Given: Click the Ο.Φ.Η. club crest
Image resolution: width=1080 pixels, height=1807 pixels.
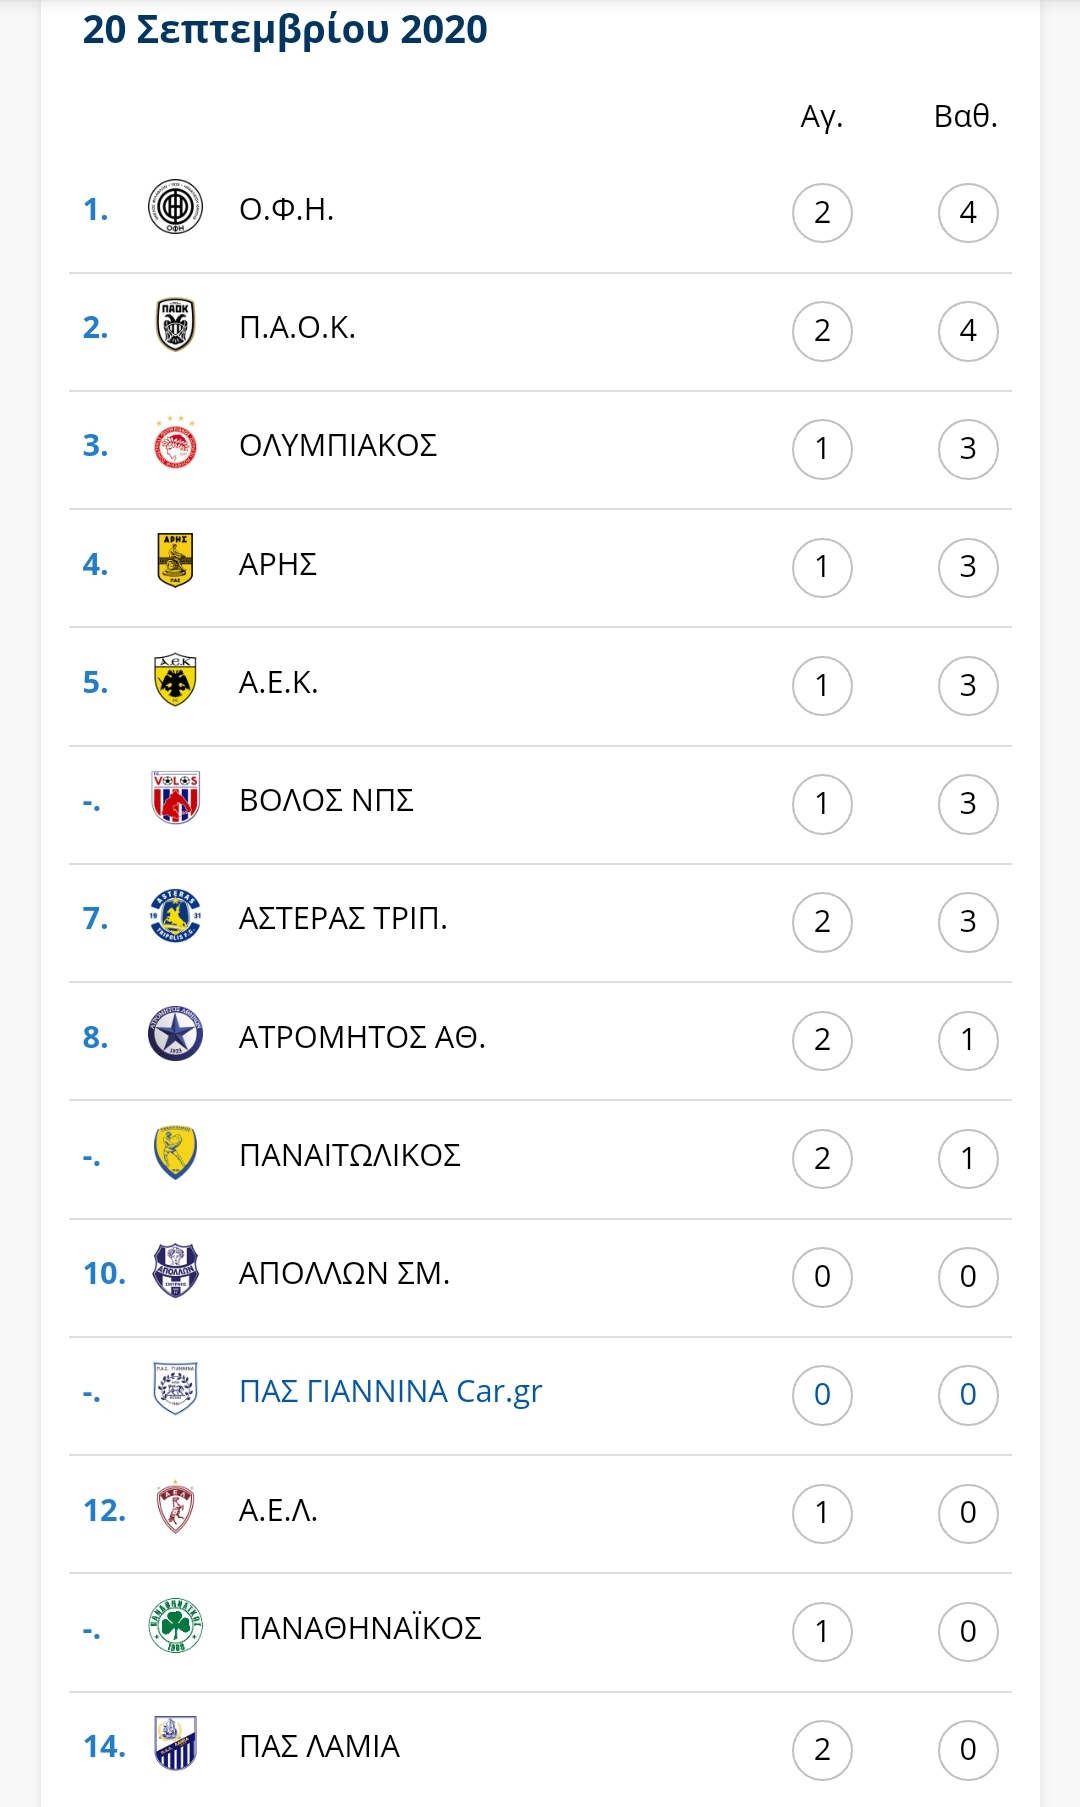Looking at the screenshot, I should click(175, 208).
